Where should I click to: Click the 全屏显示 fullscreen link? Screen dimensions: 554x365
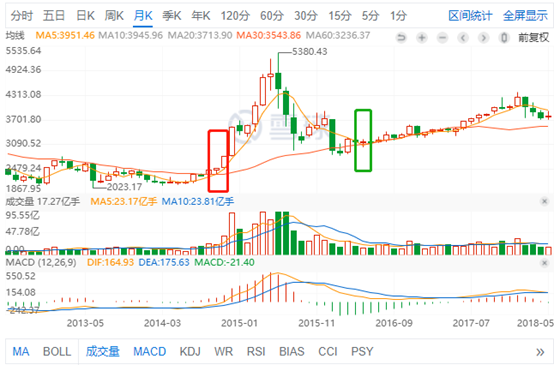[525, 16]
